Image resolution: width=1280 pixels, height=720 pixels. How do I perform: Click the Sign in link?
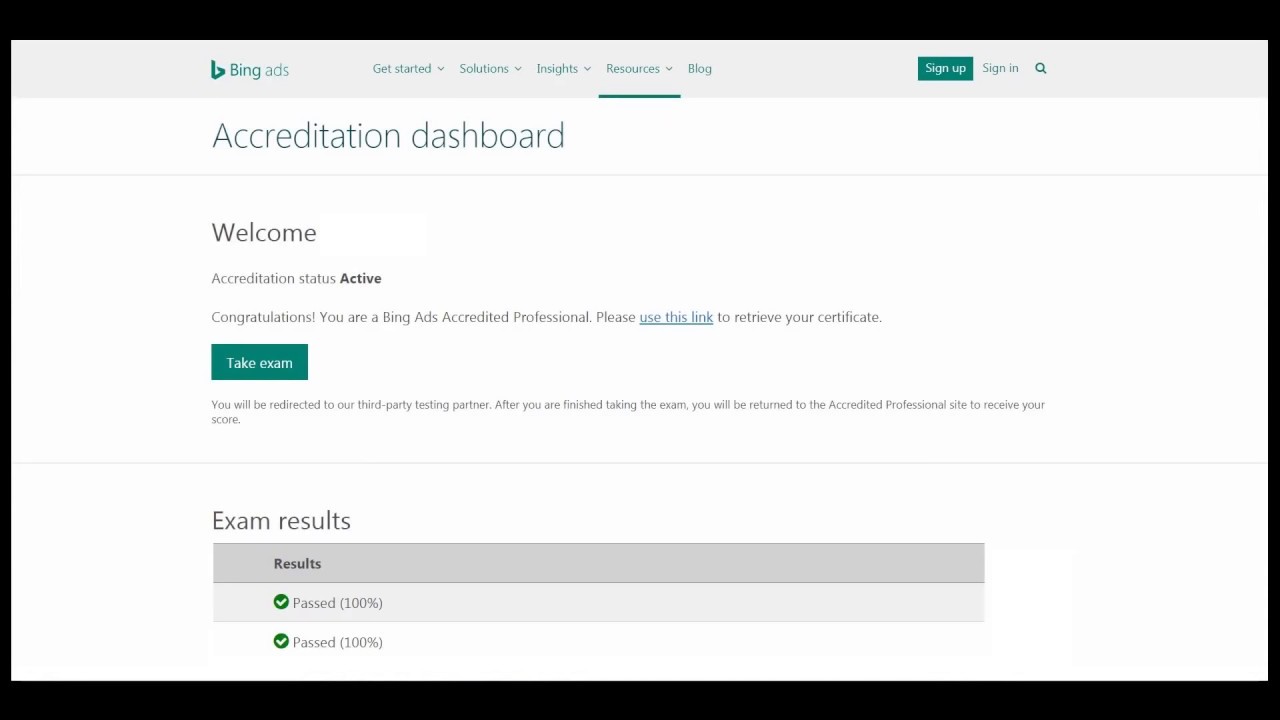click(1000, 68)
